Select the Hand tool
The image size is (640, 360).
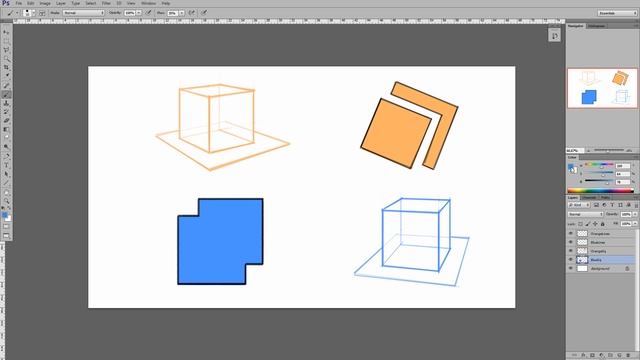(x=6, y=192)
